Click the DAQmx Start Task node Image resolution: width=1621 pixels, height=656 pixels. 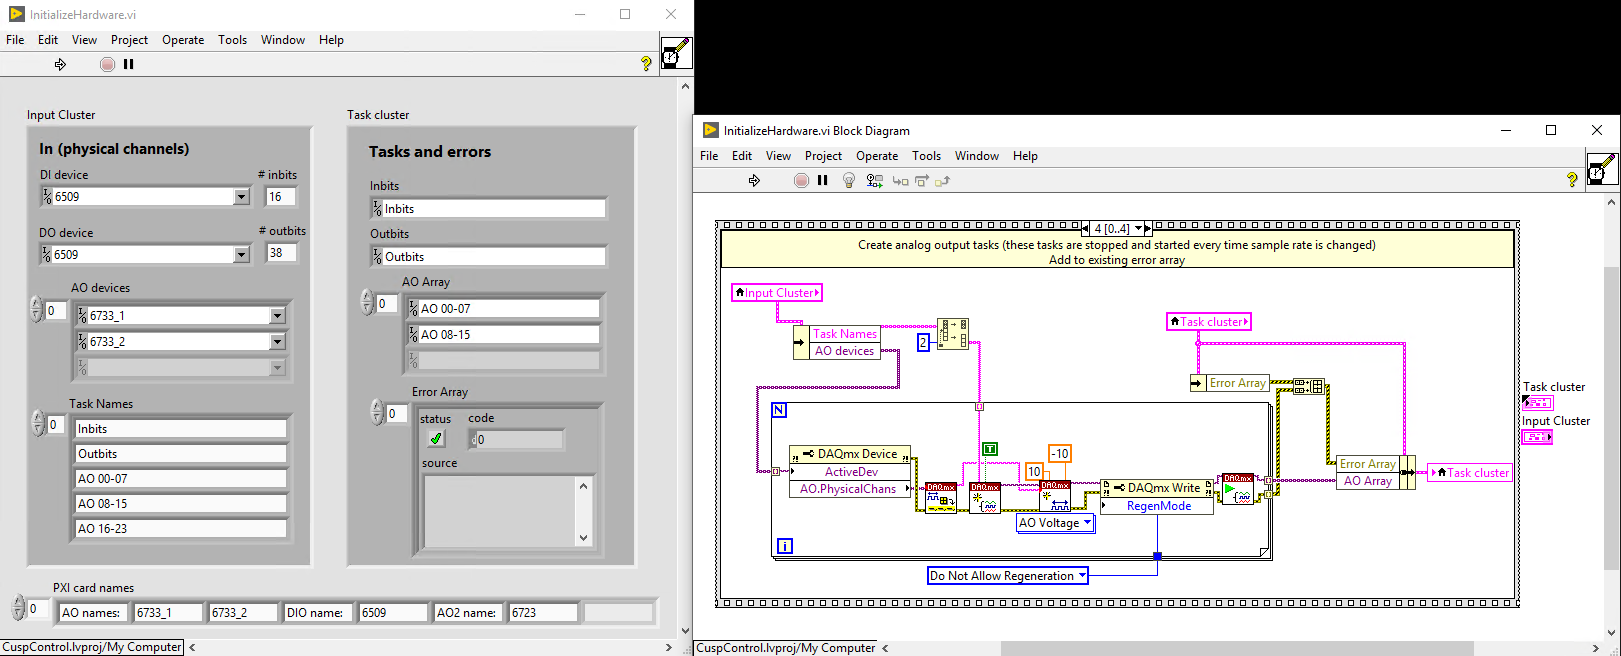click(x=1237, y=489)
